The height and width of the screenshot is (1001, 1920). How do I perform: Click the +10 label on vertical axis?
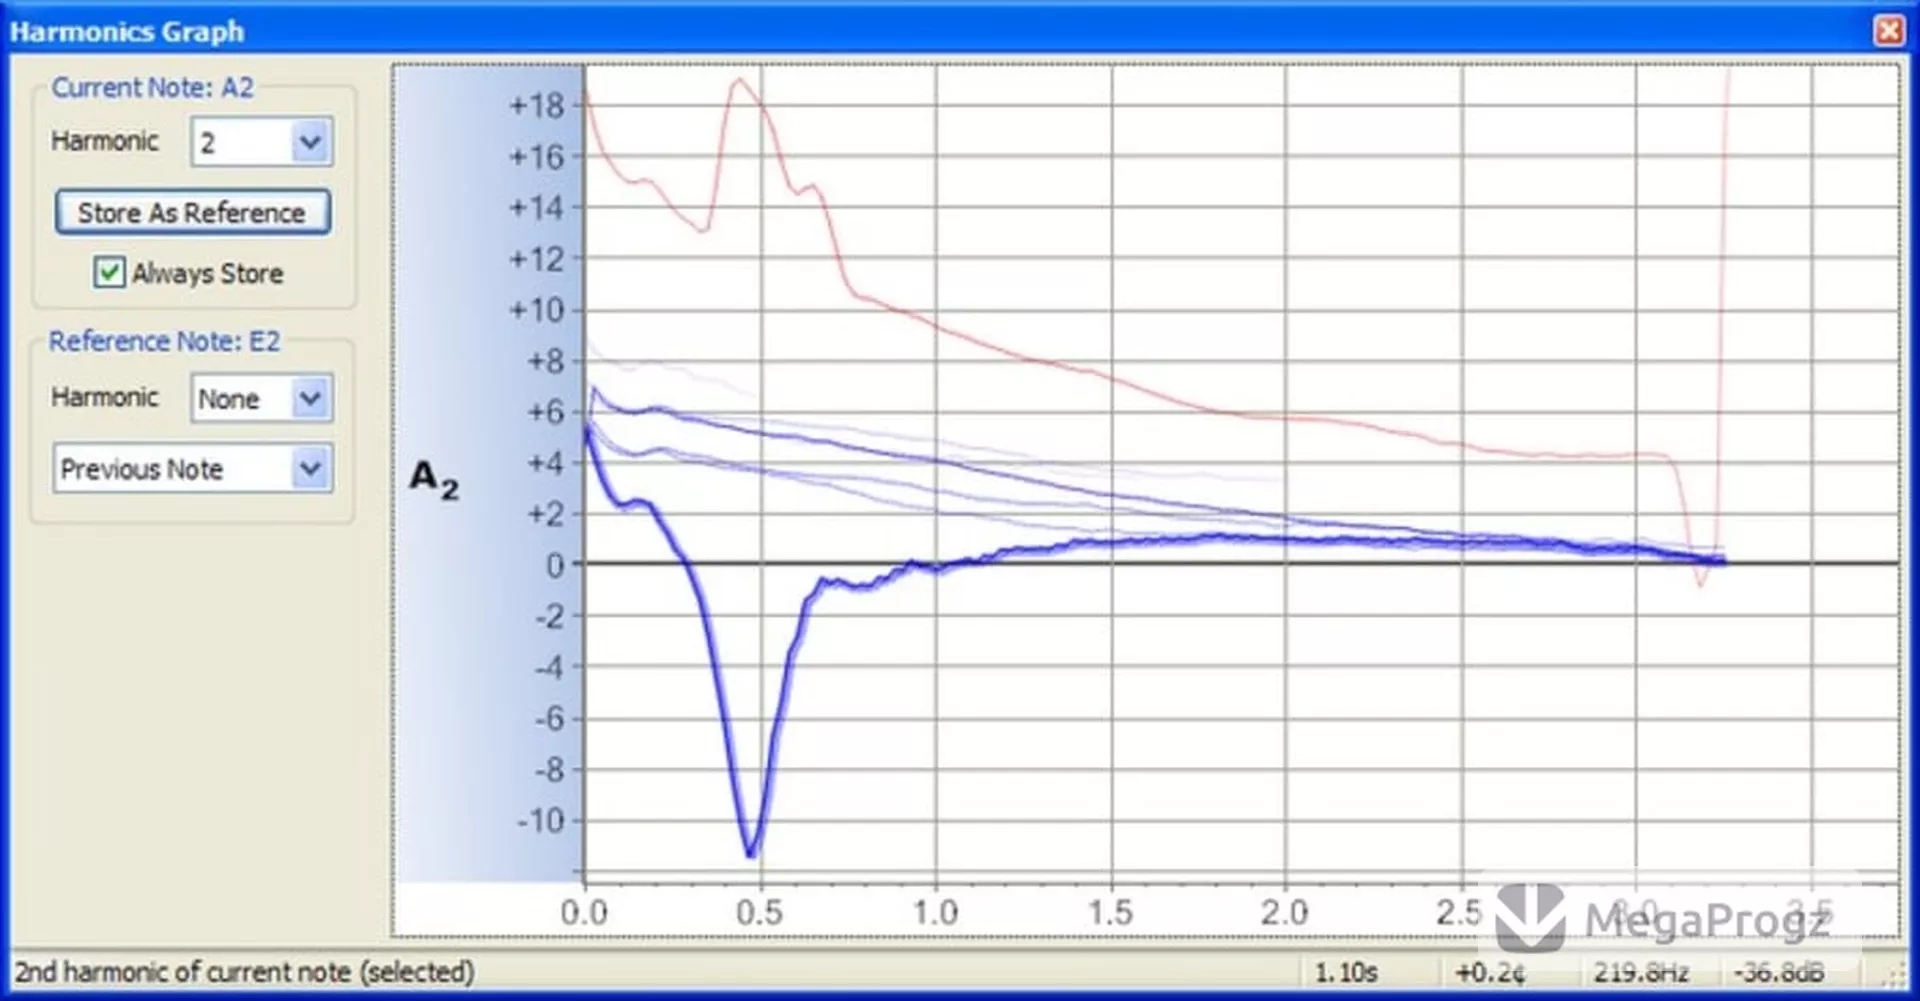[537, 310]
